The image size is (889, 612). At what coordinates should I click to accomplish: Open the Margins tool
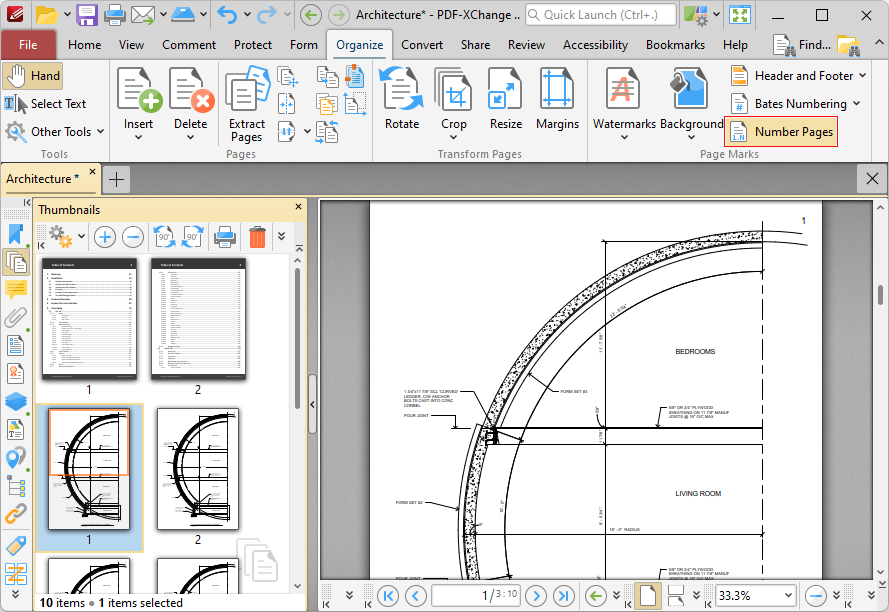tap(557, 99)
